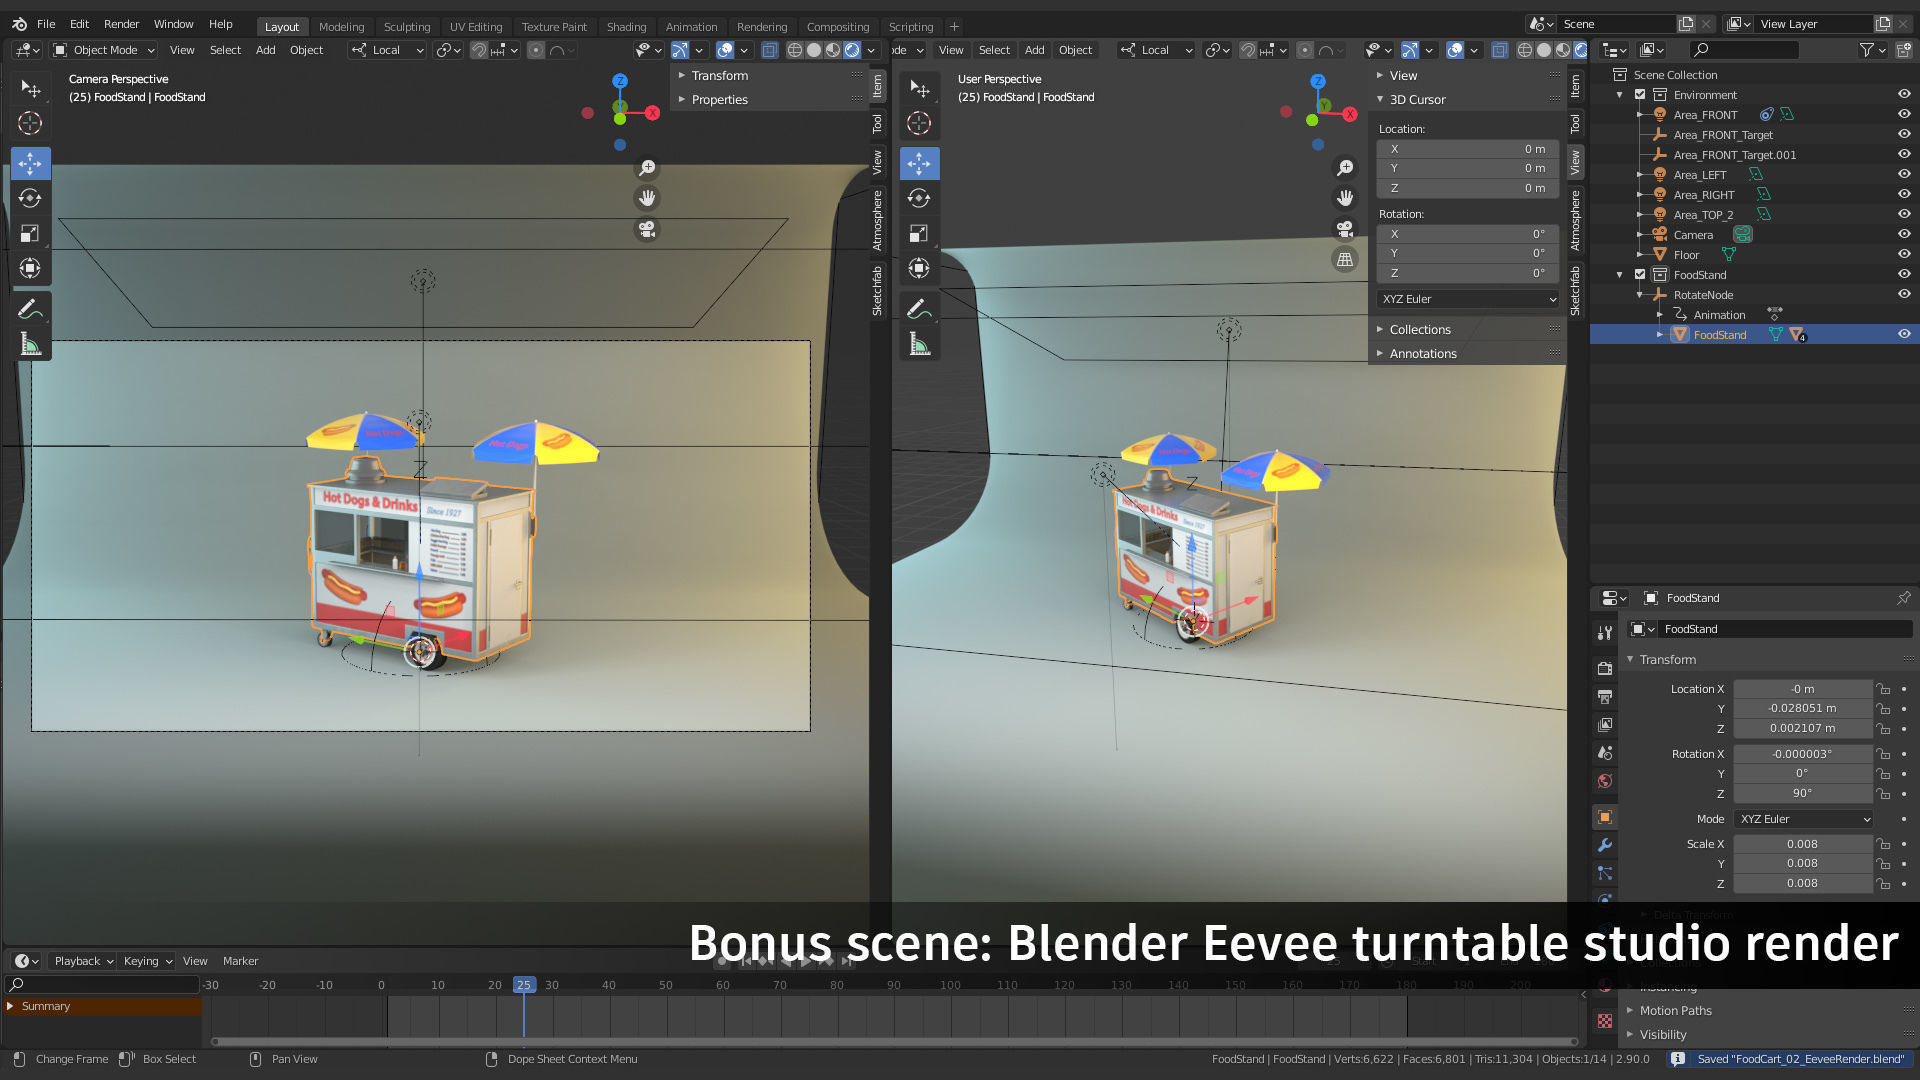
Task: Uncheck the Environment collection checkbox
Action: click(x=1640, y=95)
